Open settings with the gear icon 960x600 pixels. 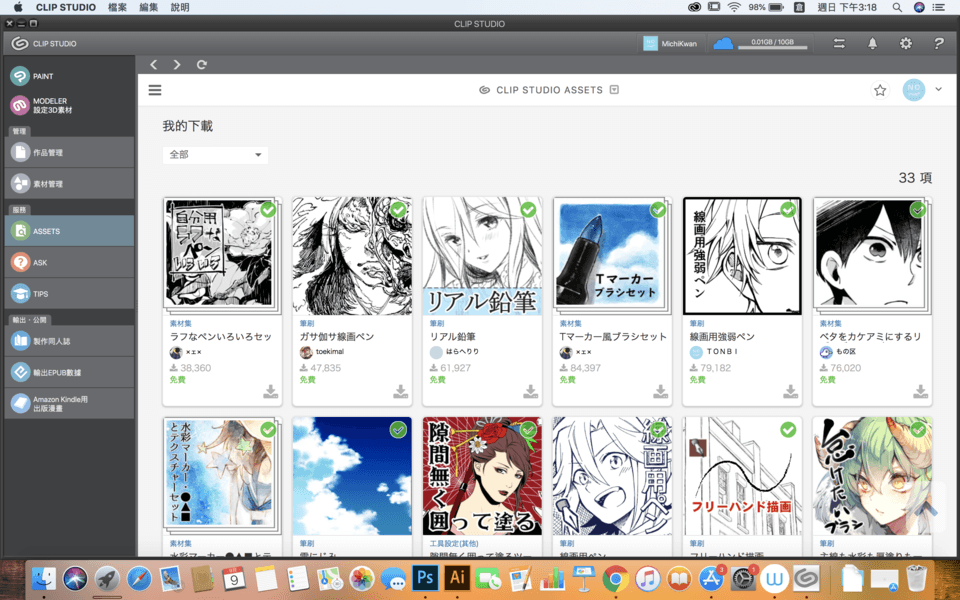[906, 43]
